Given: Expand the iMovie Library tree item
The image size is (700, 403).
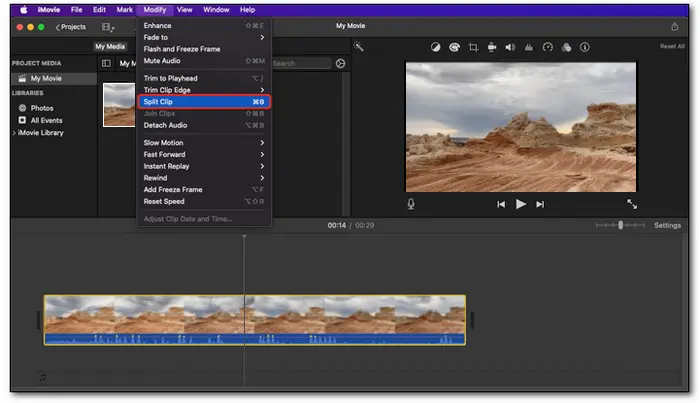Looking at the screenshot, I should [x=14, y=132].
